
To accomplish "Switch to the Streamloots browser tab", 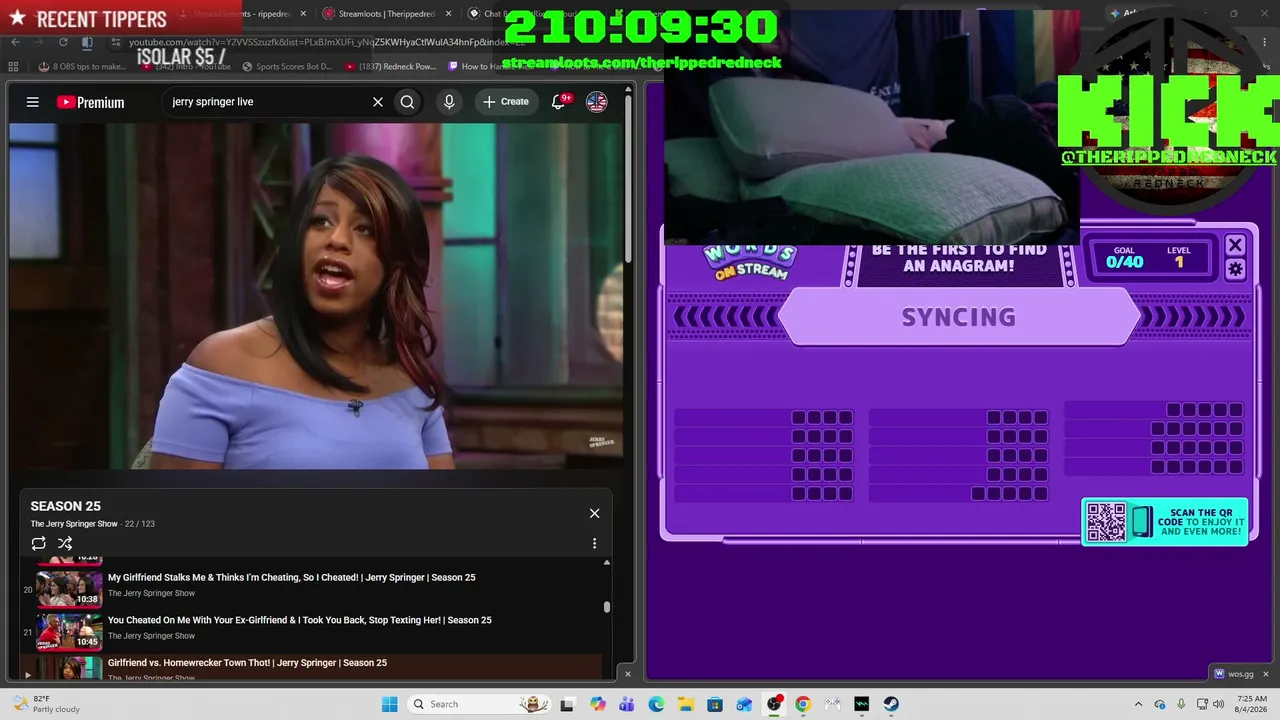I will 387,14.
